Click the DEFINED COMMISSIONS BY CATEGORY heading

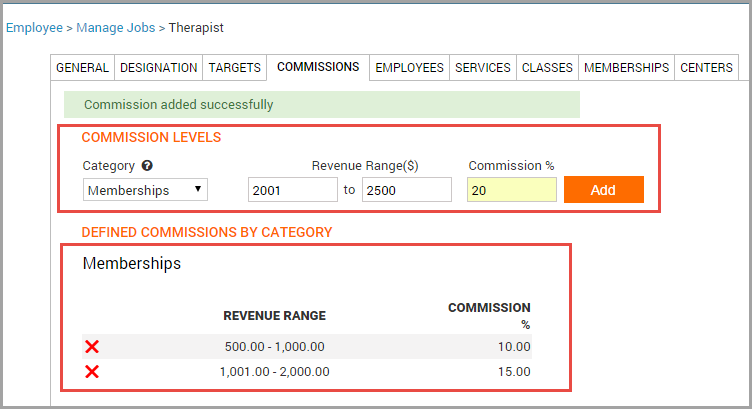[x=207, y=232]
